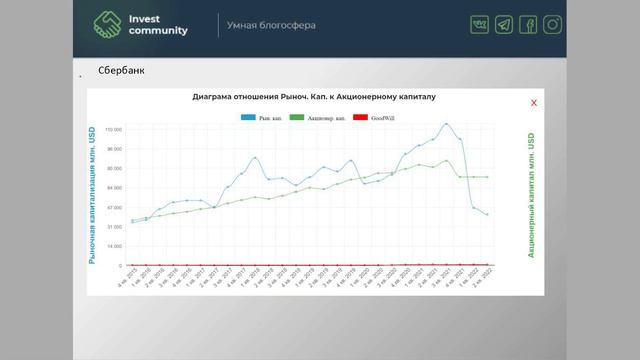Click the '14 000' y-axis tick value

point(115,246)
